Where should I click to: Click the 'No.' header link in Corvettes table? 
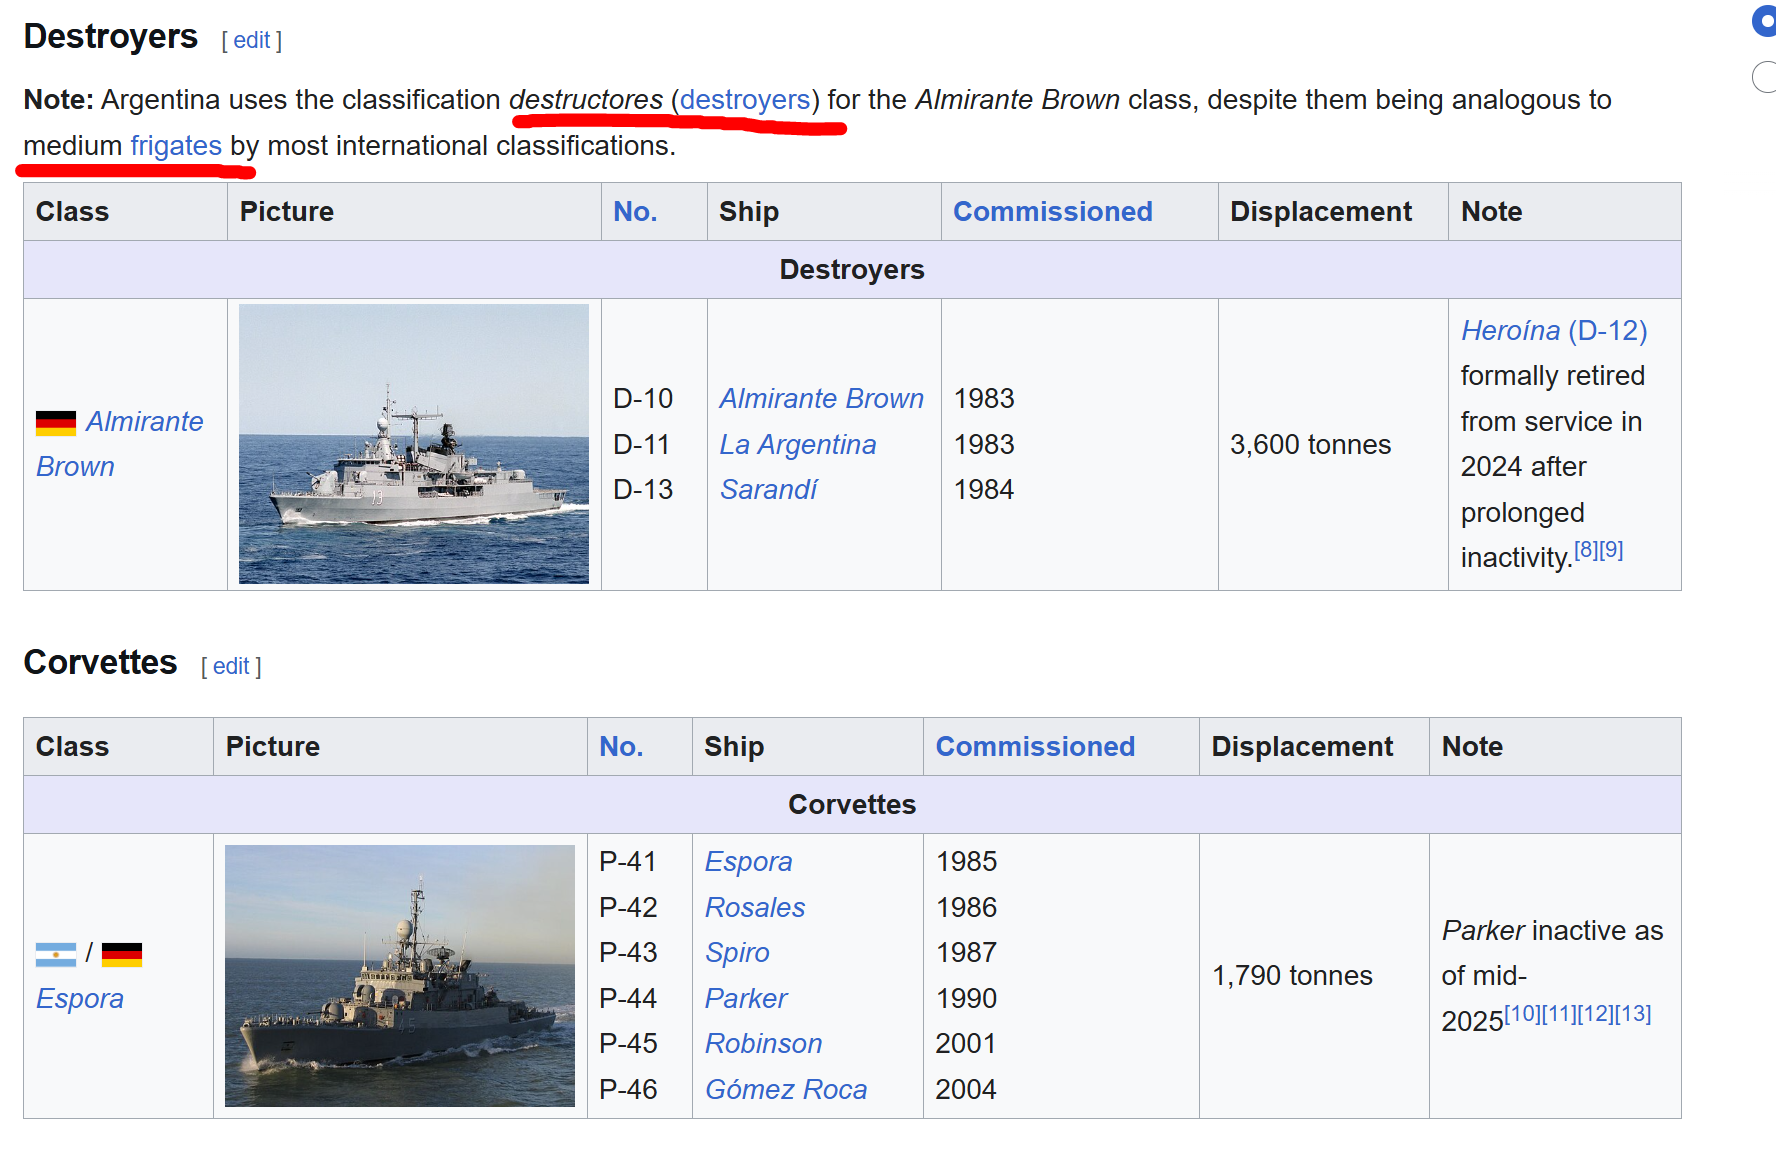(621, 747)
